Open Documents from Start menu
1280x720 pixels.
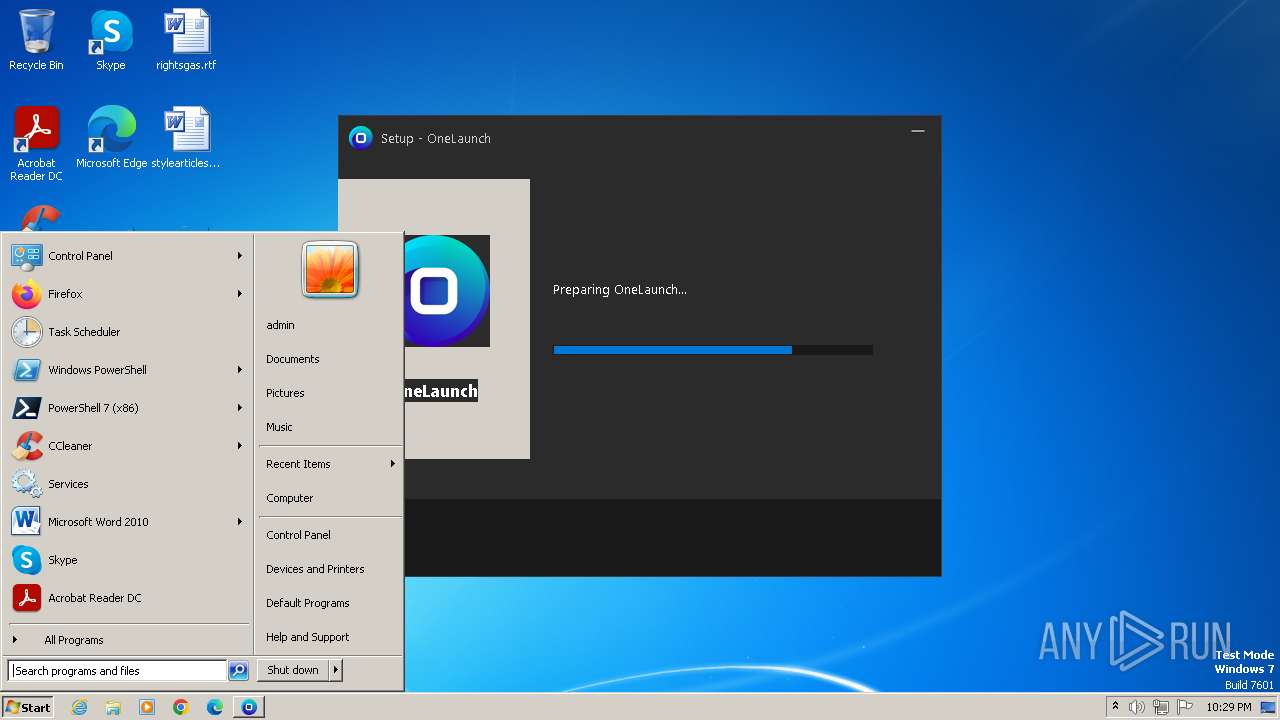[293, 359]
